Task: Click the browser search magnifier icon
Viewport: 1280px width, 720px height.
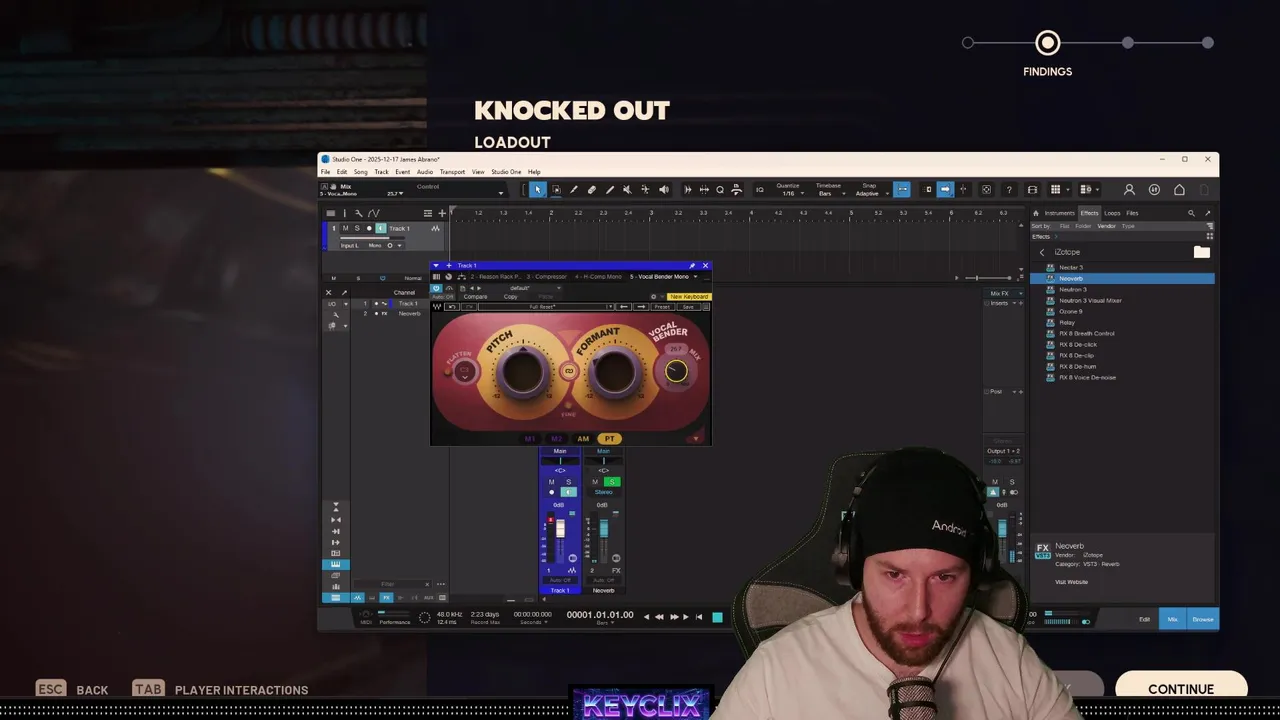Action: (x=1191, y=213)
